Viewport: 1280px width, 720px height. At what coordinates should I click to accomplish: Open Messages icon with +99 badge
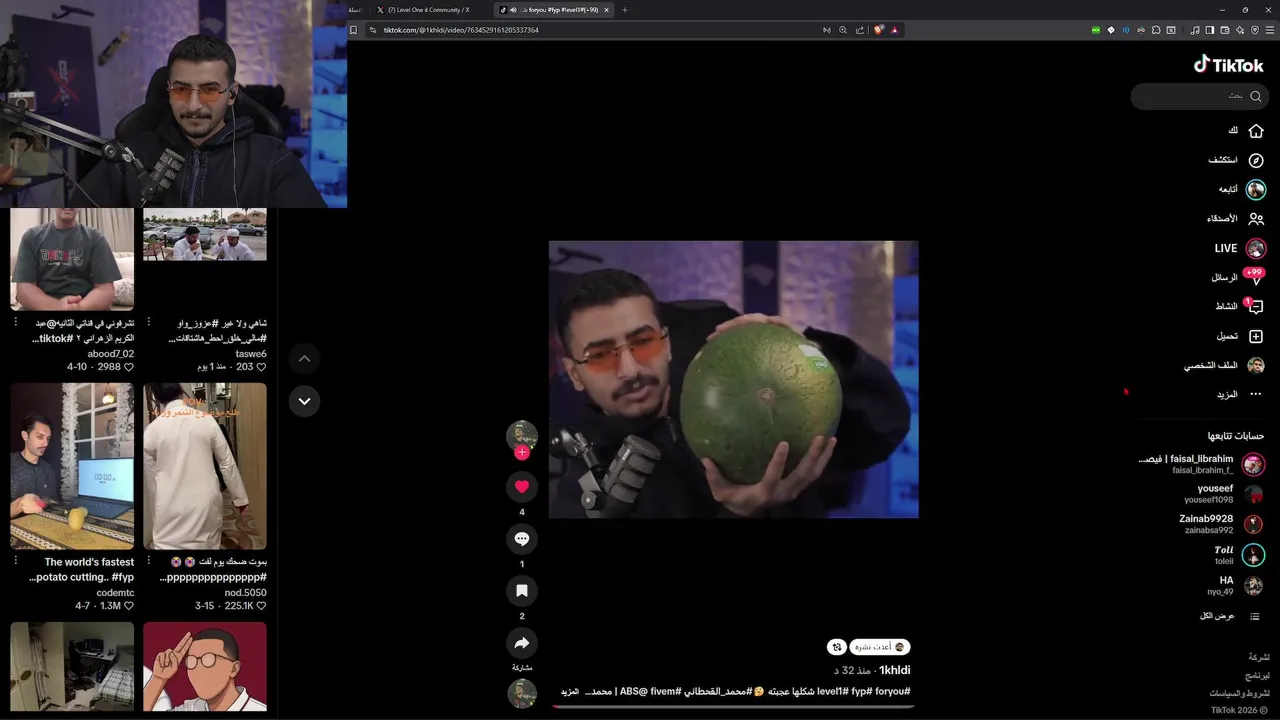click(x=1256, y=278)
